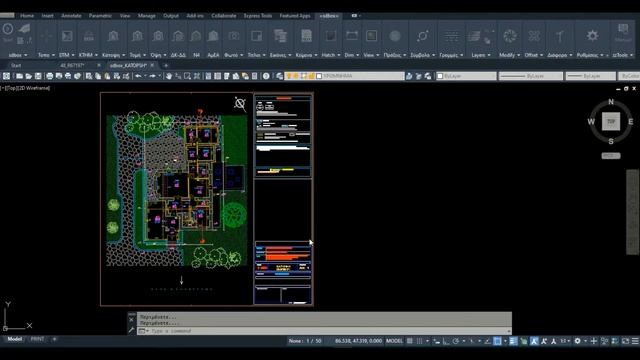Add a new drawing tab with plus
The image size is (640, 360).
[x=166, y=65]
